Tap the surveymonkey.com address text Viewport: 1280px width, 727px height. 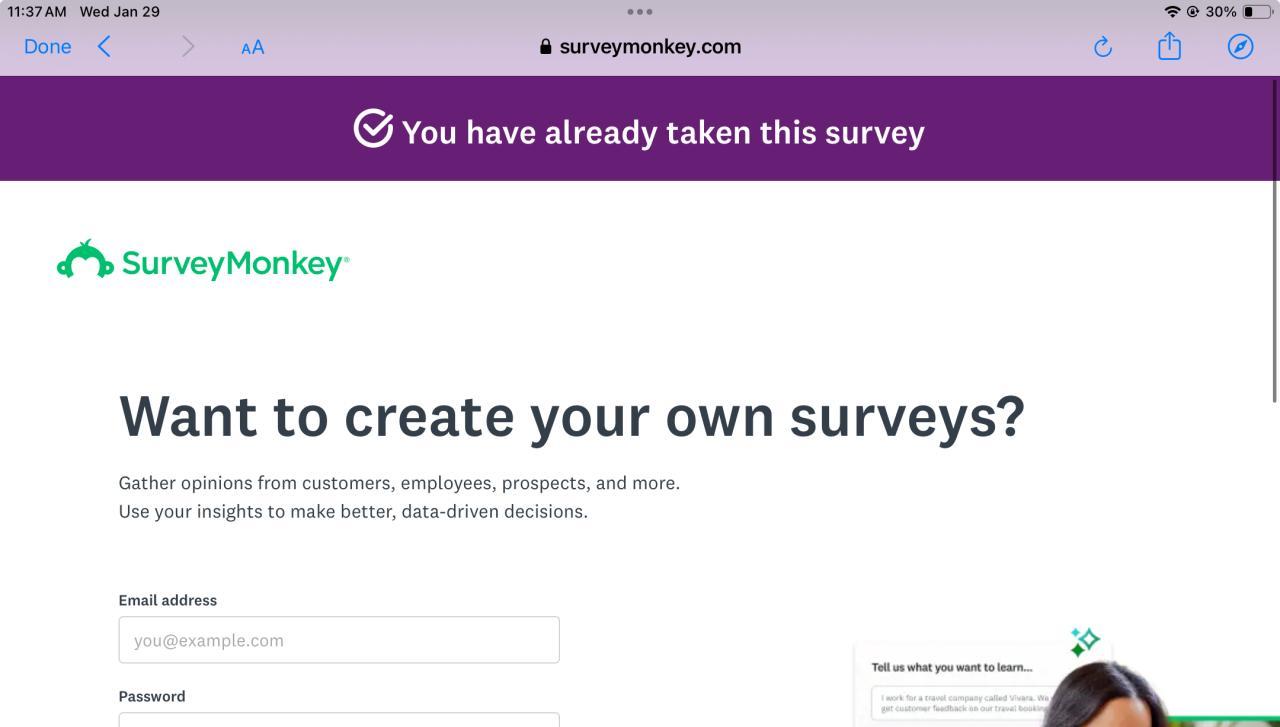click(650, 47)
